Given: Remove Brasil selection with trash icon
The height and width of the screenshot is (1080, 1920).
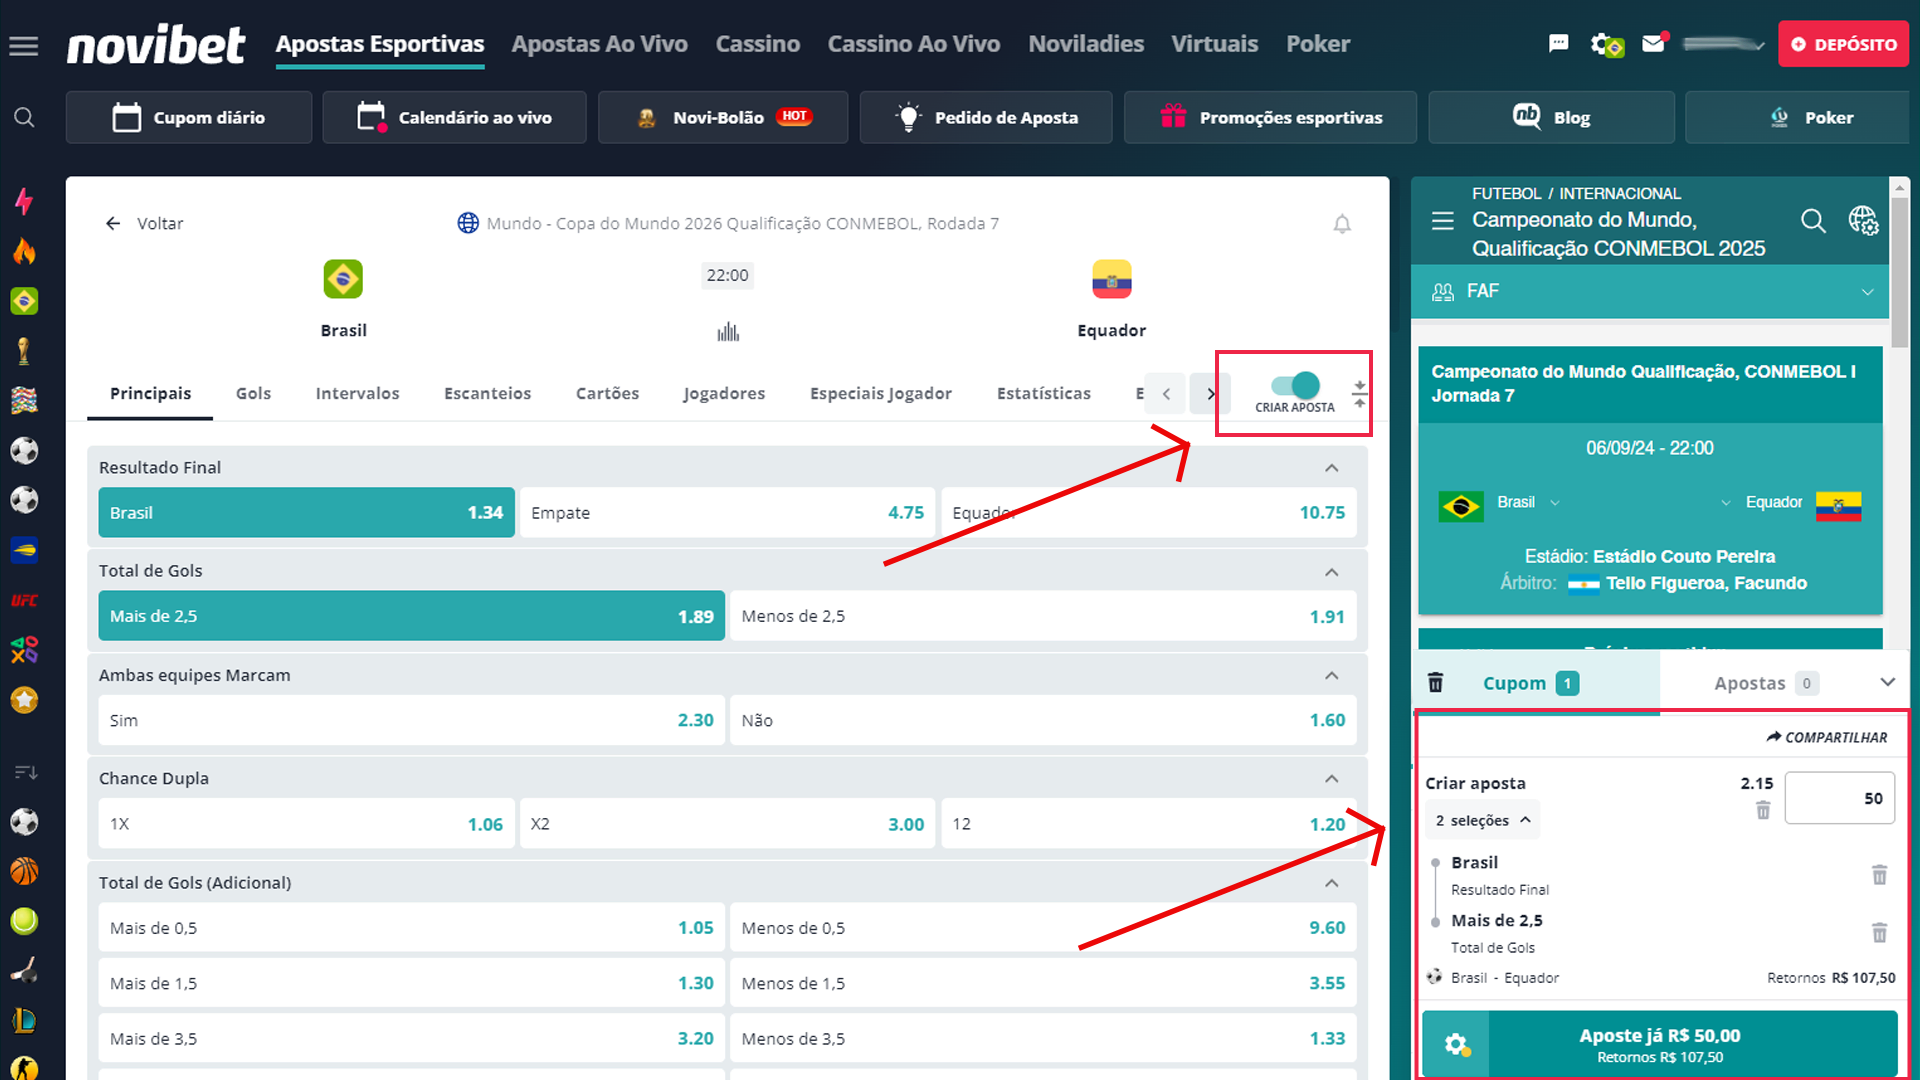Looking at the screenshot, I should click(x=1879, y=875).
